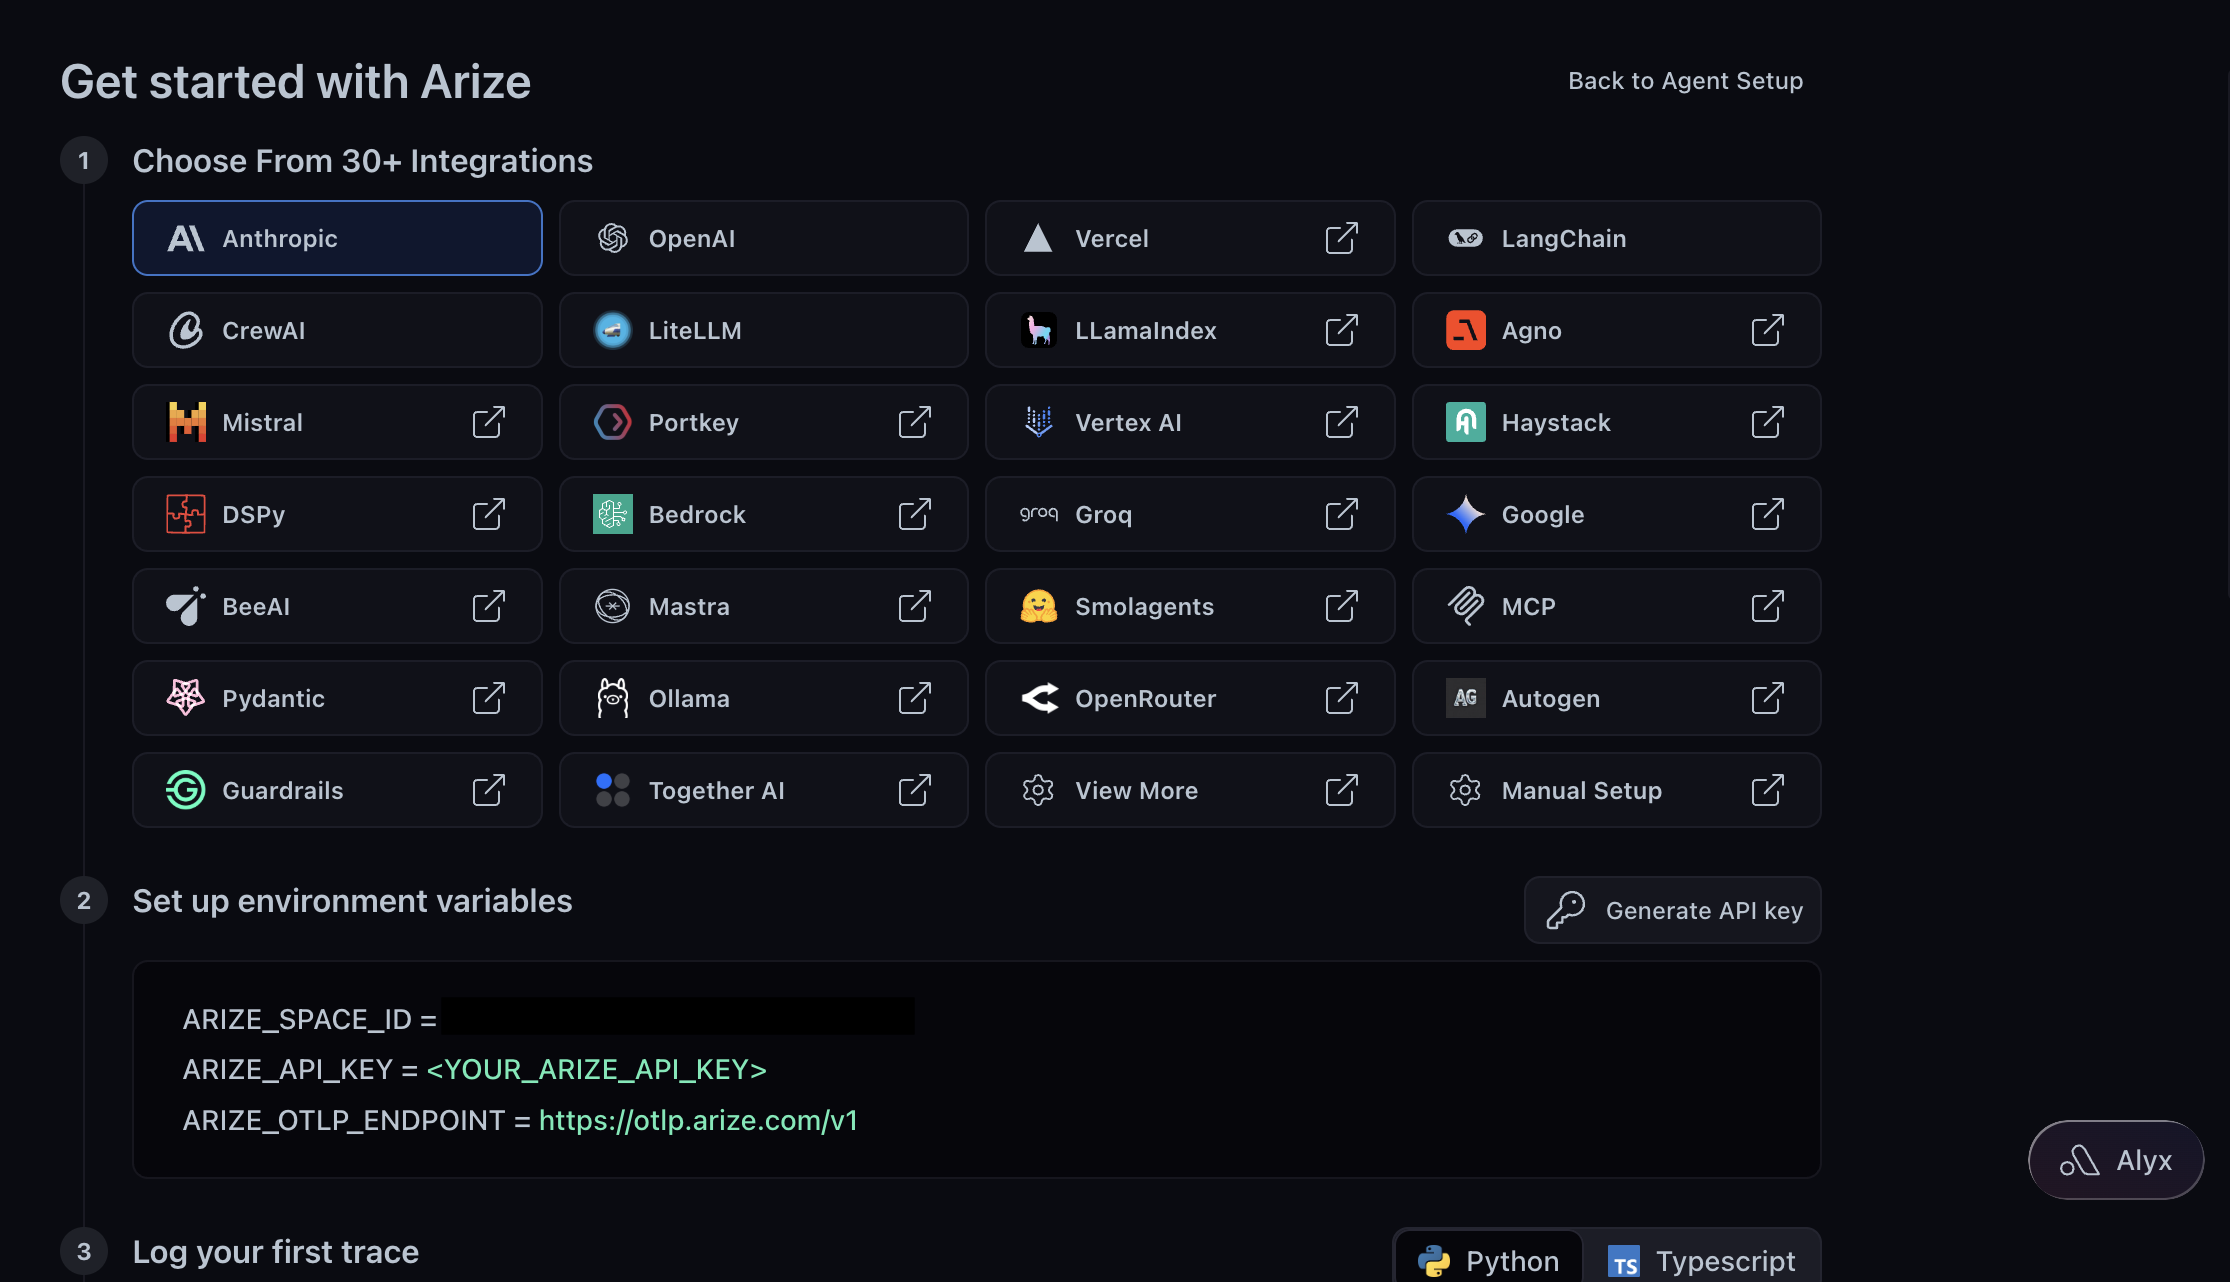This screenshot has width=2230, height=1282.
Task: Click the Portkey logo icon
Action: [612, 422]
